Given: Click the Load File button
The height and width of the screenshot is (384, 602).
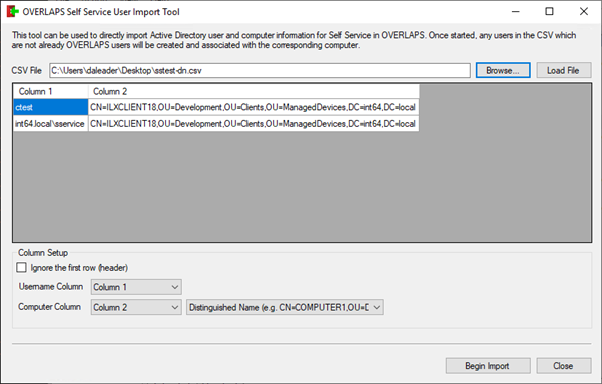Looking at the screenshot, I should (564, 70).
